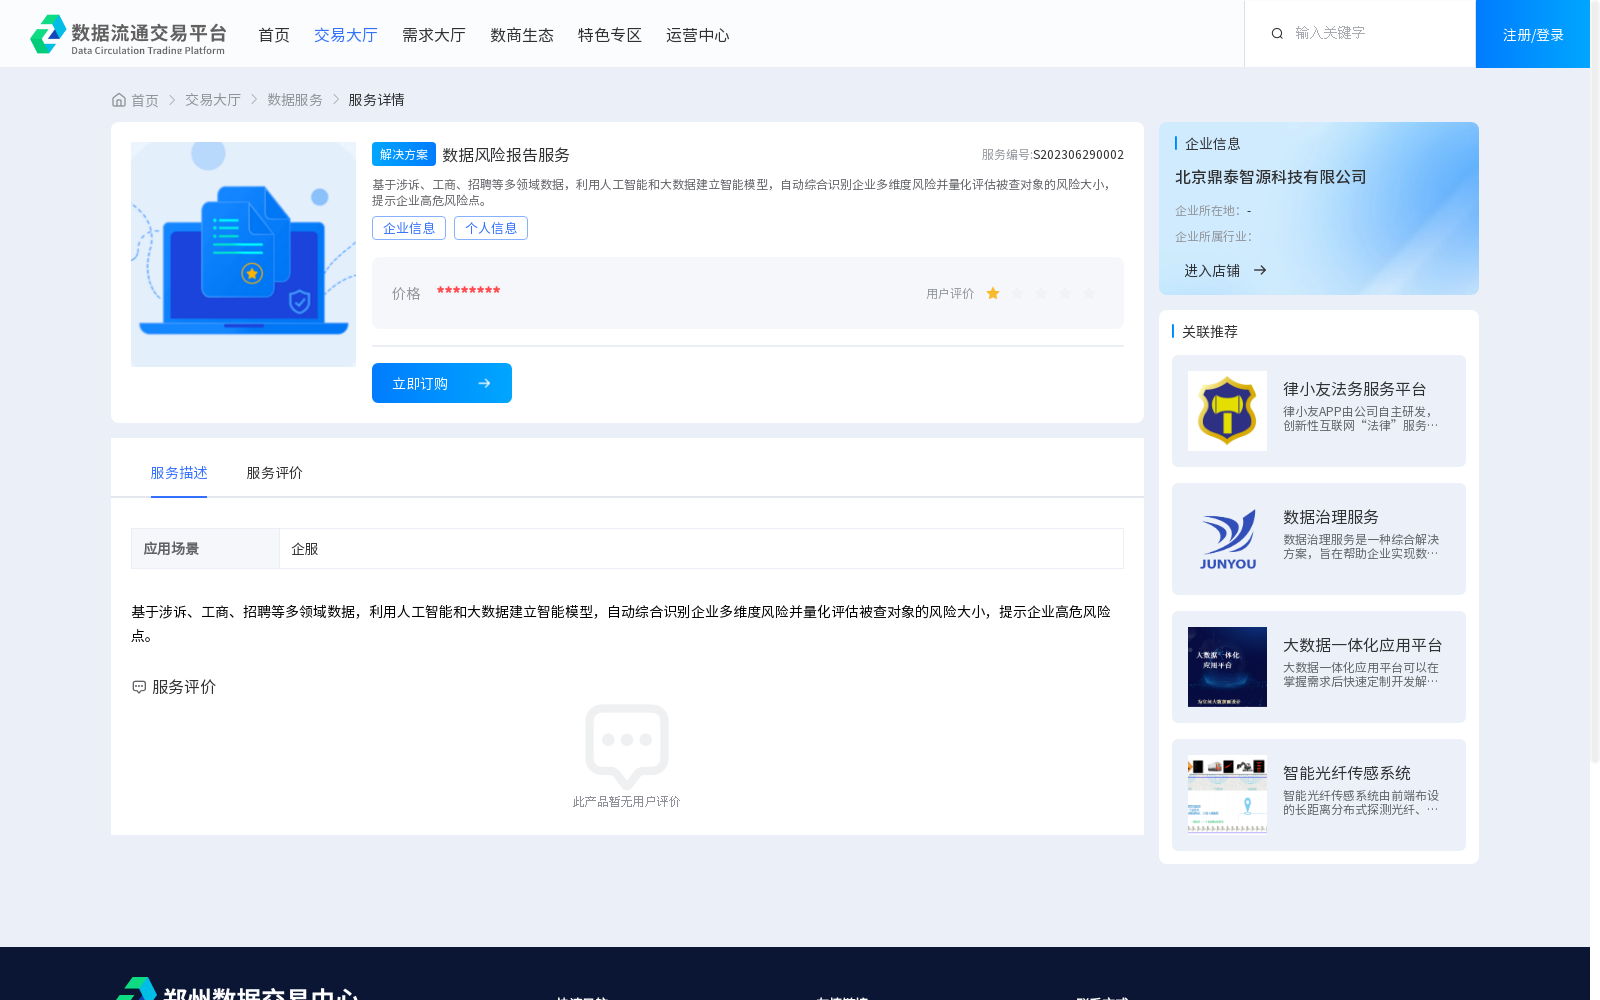The width and height of the screenshot is (1600, 1000).
Task: Go to 交易大厅 breadcrumb link
Action: coord(213,100)
